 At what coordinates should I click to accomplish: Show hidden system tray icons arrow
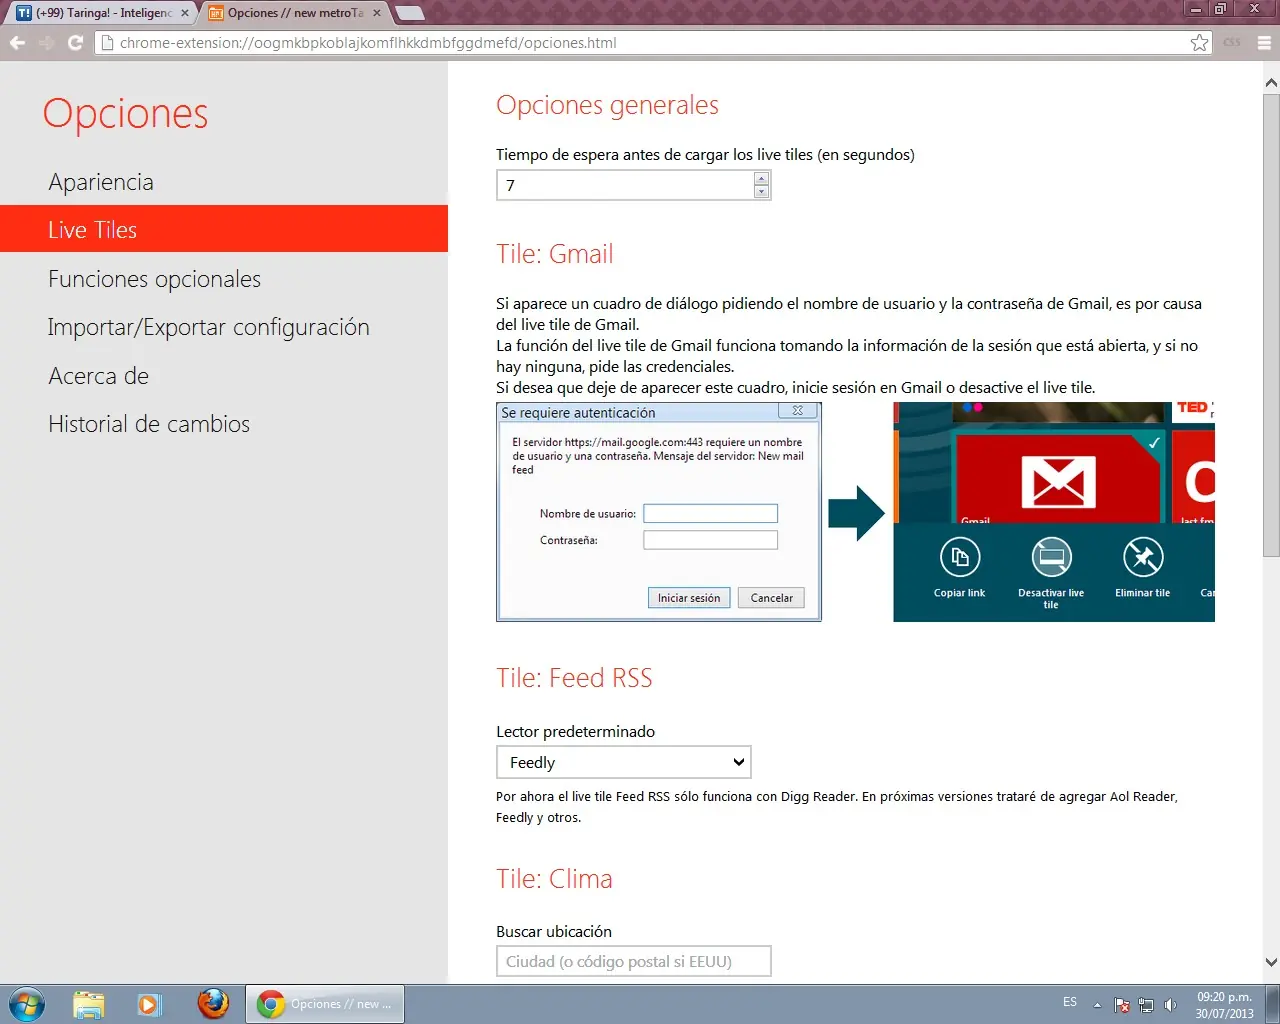(x=1097, y=1005)
